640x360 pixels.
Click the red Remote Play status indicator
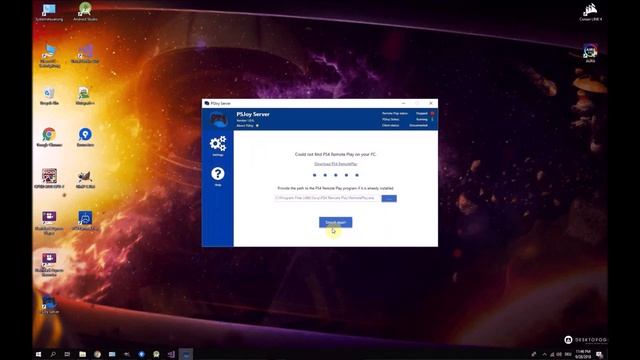point(432,113)
